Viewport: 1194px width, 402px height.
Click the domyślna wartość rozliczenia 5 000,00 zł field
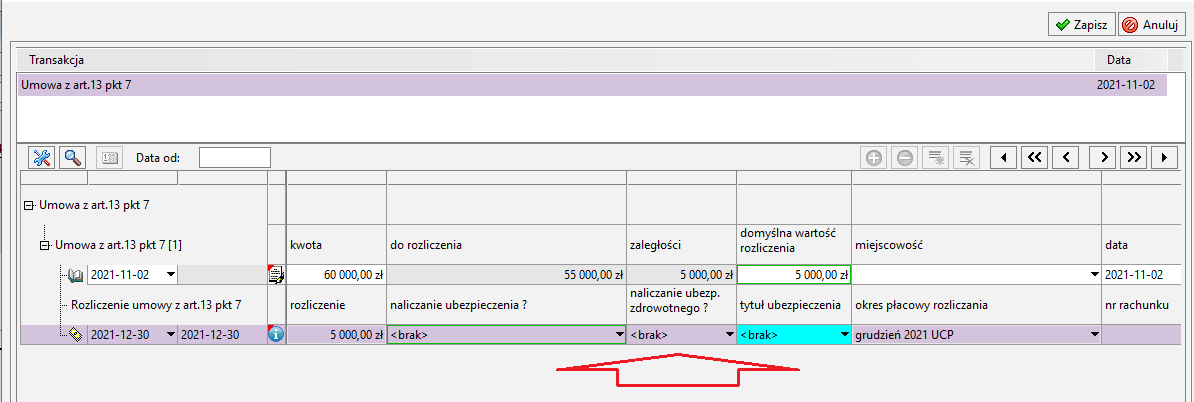[x=794, y=274]
